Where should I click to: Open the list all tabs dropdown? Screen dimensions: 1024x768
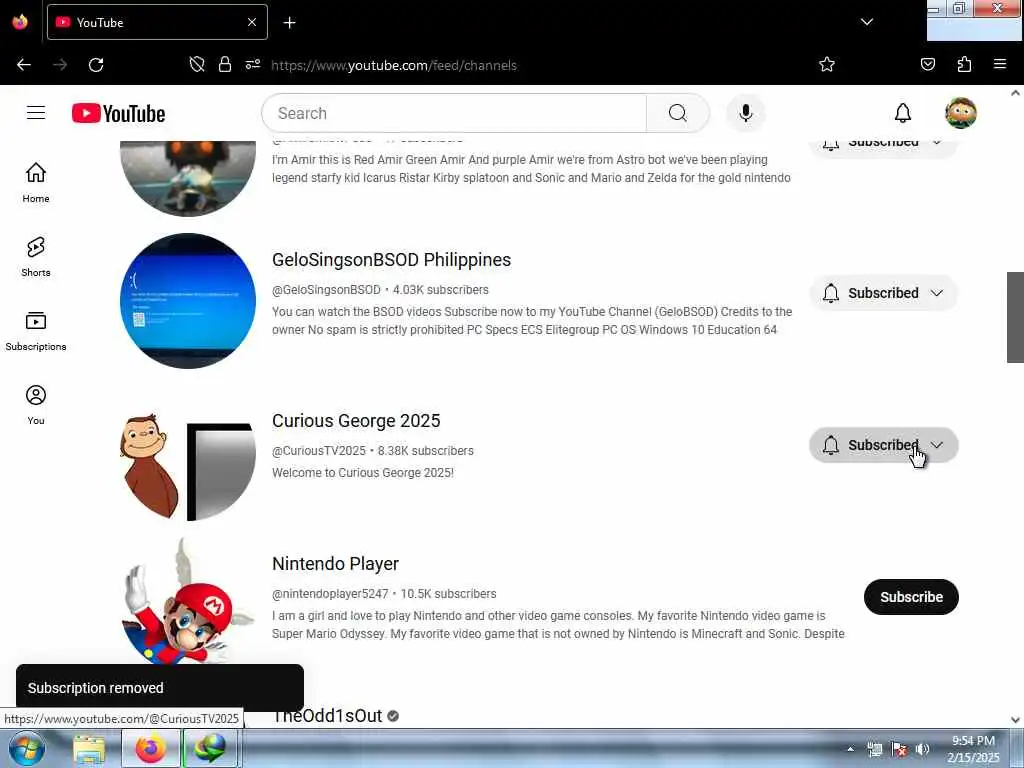pyautogui.click(x=867, y=22)
